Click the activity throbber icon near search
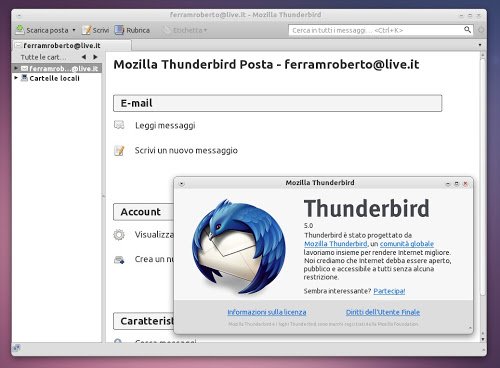 [481, 30]
